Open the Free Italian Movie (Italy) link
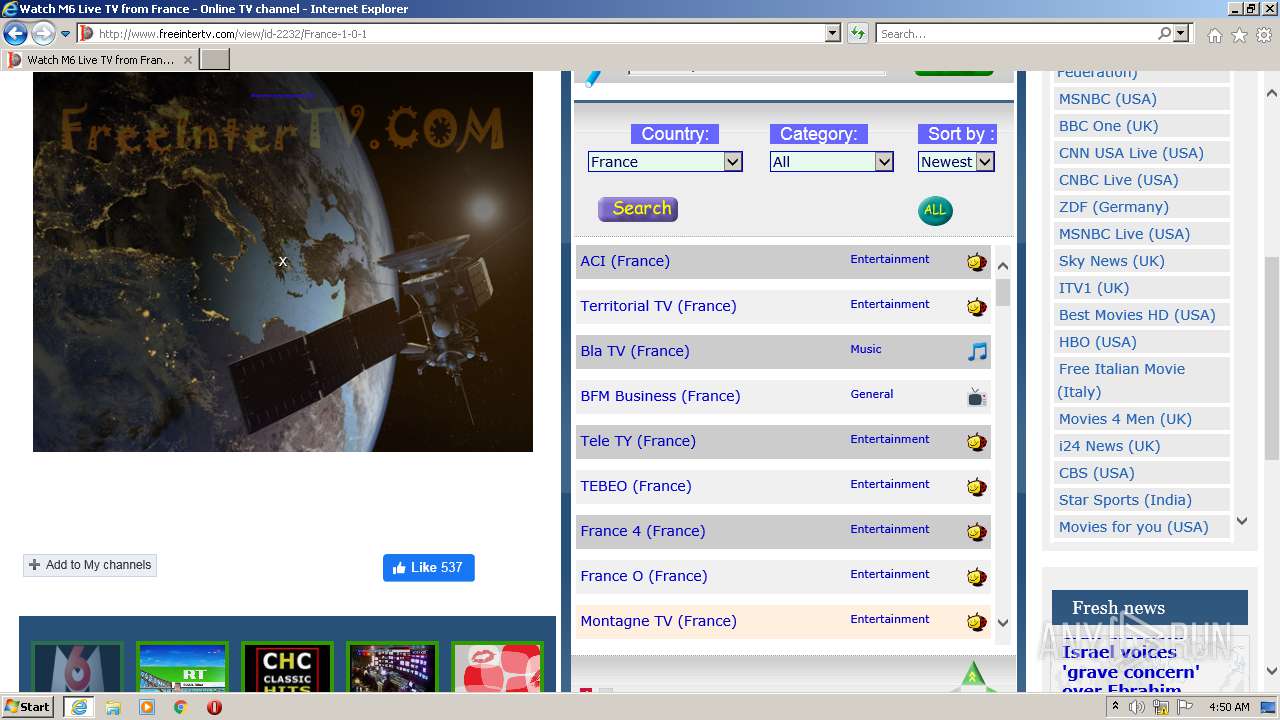This screenshot has height=720, width=1280. click(1121, 380)
